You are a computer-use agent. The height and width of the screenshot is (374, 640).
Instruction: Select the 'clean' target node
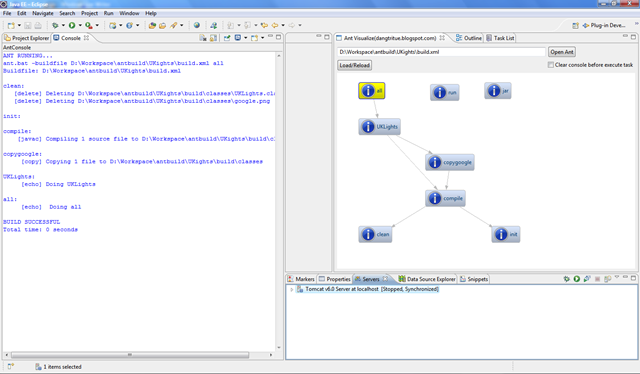pos(375,234)
